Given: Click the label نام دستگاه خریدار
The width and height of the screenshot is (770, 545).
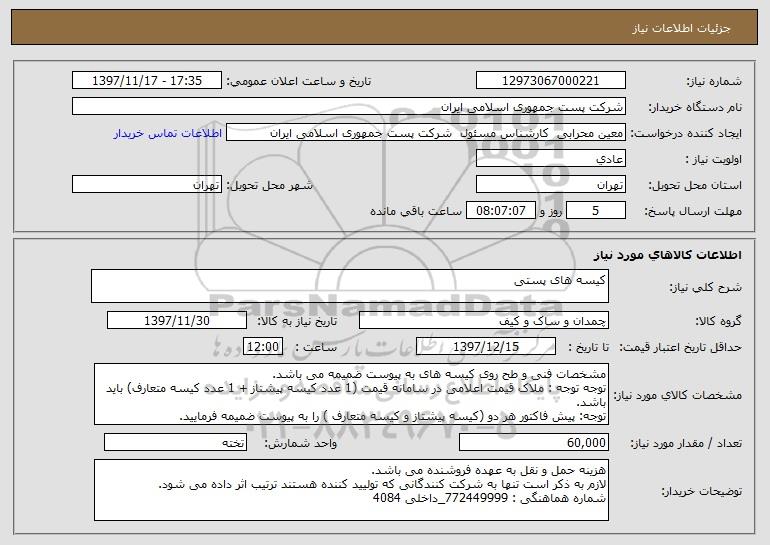Looking at the screenshot, I should point(695,107).
